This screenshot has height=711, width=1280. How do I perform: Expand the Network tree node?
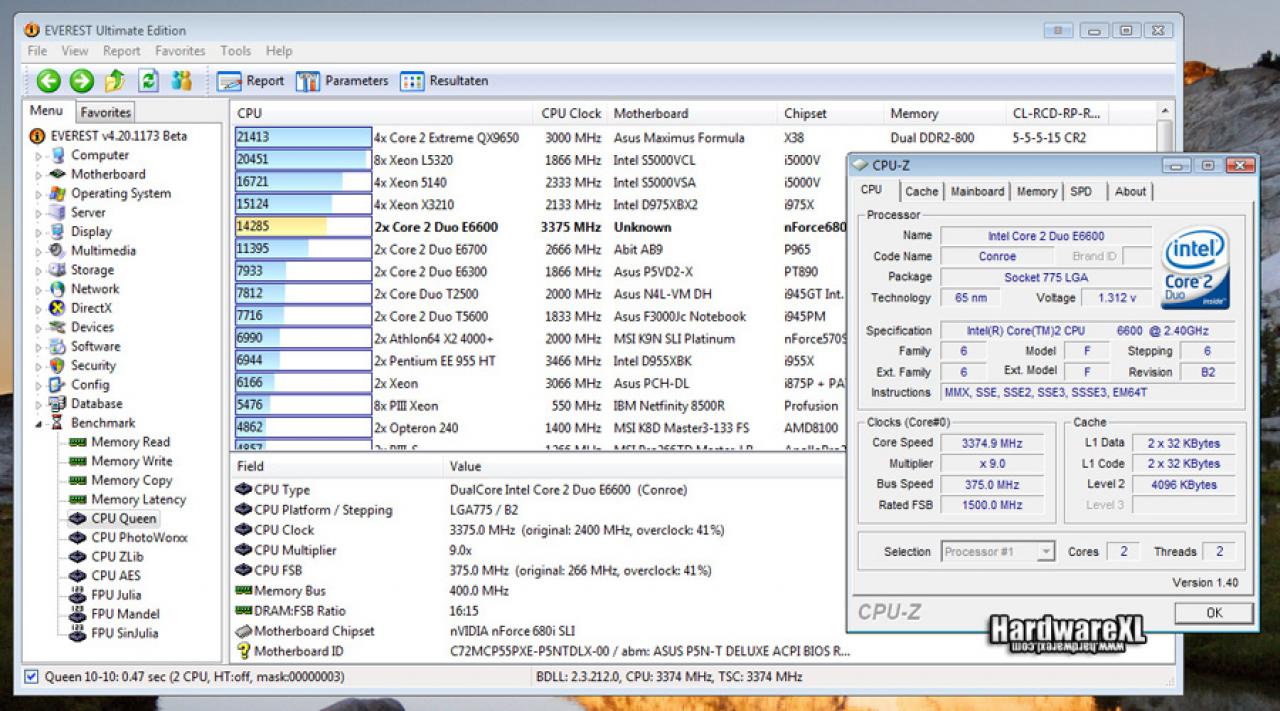40,289
